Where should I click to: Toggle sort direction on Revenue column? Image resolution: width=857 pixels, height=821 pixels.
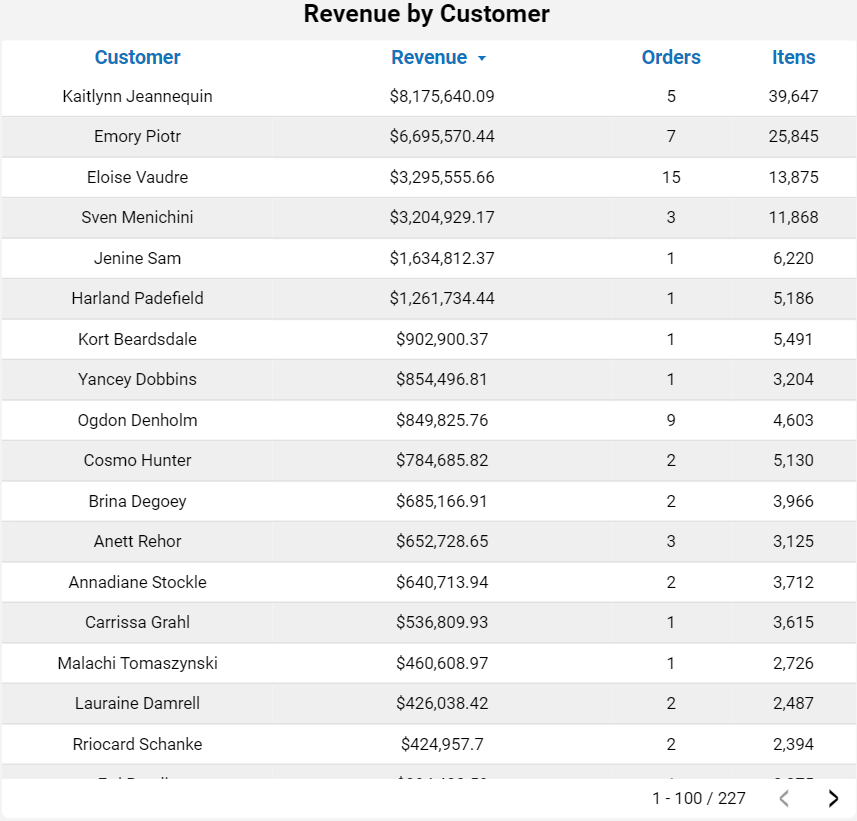tap(481, 58)
